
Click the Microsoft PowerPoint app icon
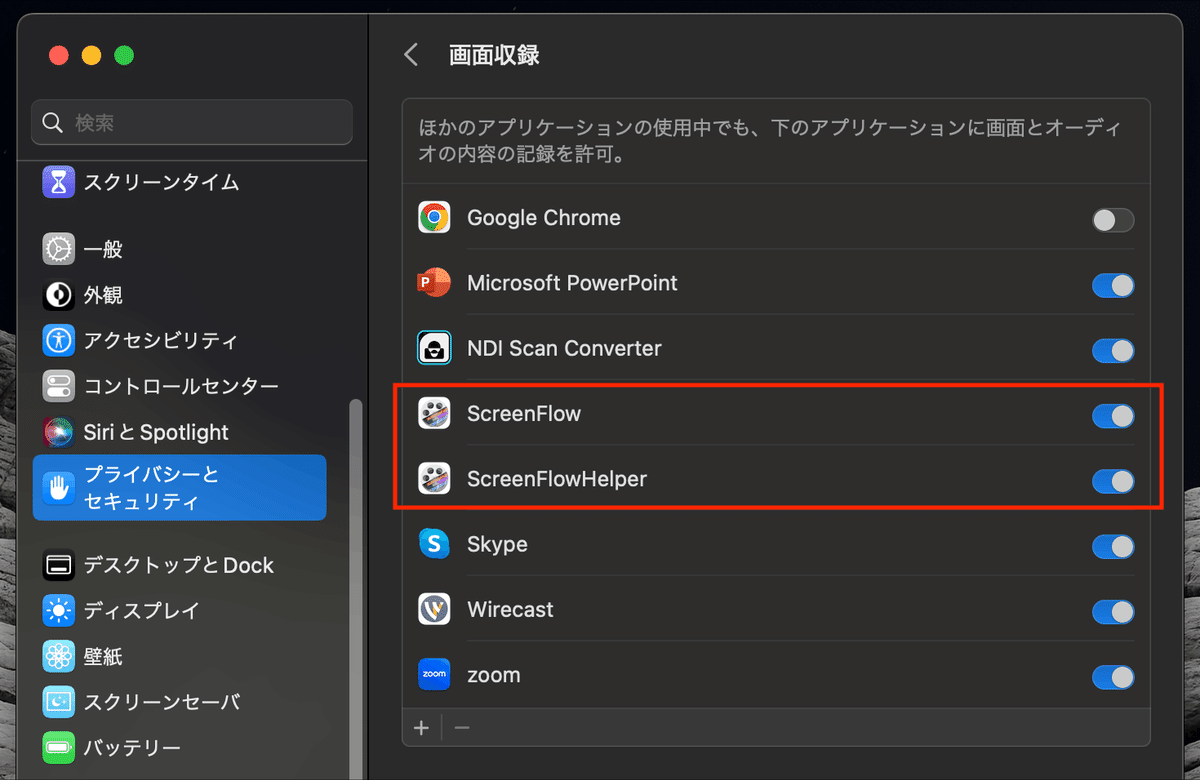click(434, 283)
